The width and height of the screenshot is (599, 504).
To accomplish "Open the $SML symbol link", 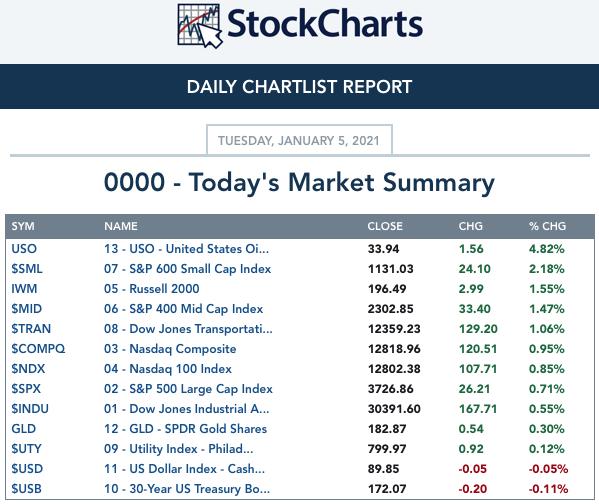I will [x=27, y=269].
